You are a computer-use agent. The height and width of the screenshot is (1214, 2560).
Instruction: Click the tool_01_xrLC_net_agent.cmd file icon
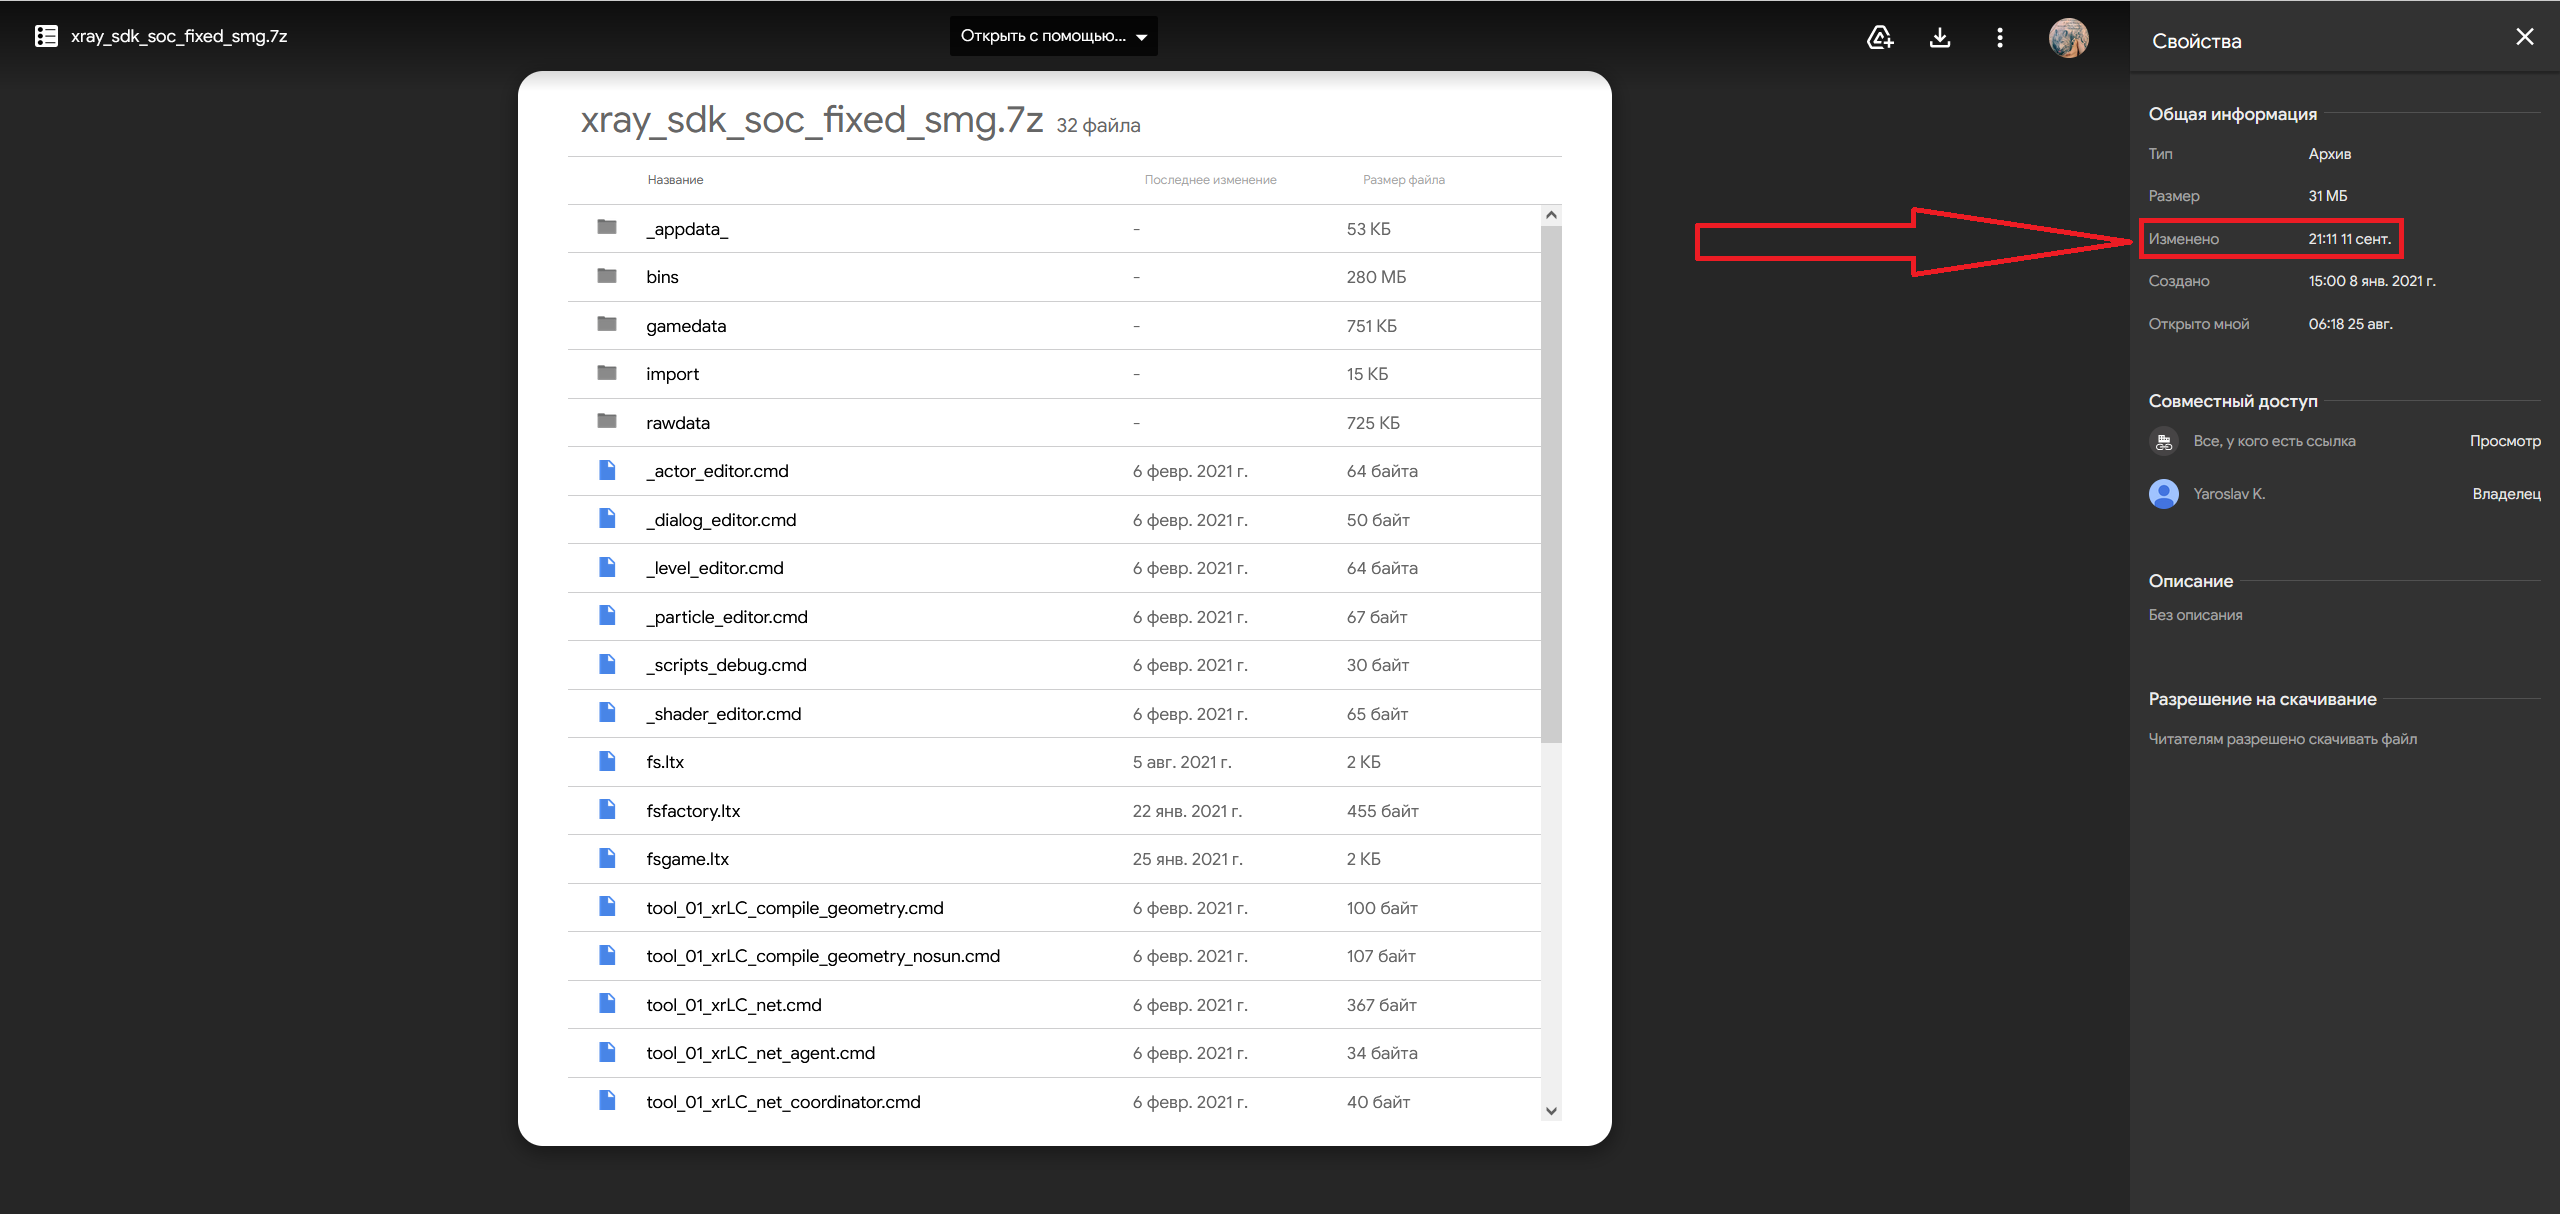tap(607, 1052)
